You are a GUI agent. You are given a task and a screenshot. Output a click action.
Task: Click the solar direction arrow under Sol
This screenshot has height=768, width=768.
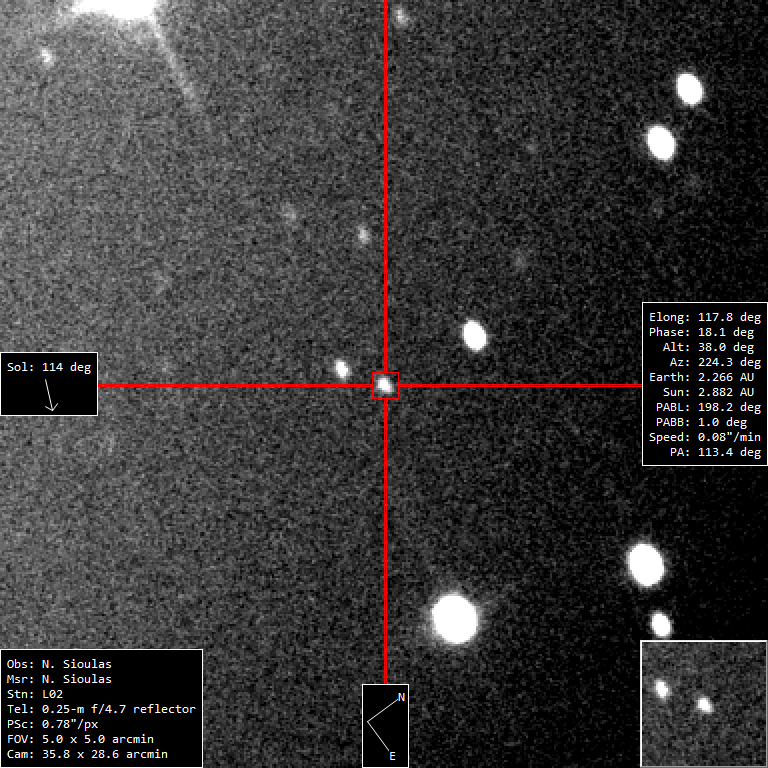click(51, 395)
